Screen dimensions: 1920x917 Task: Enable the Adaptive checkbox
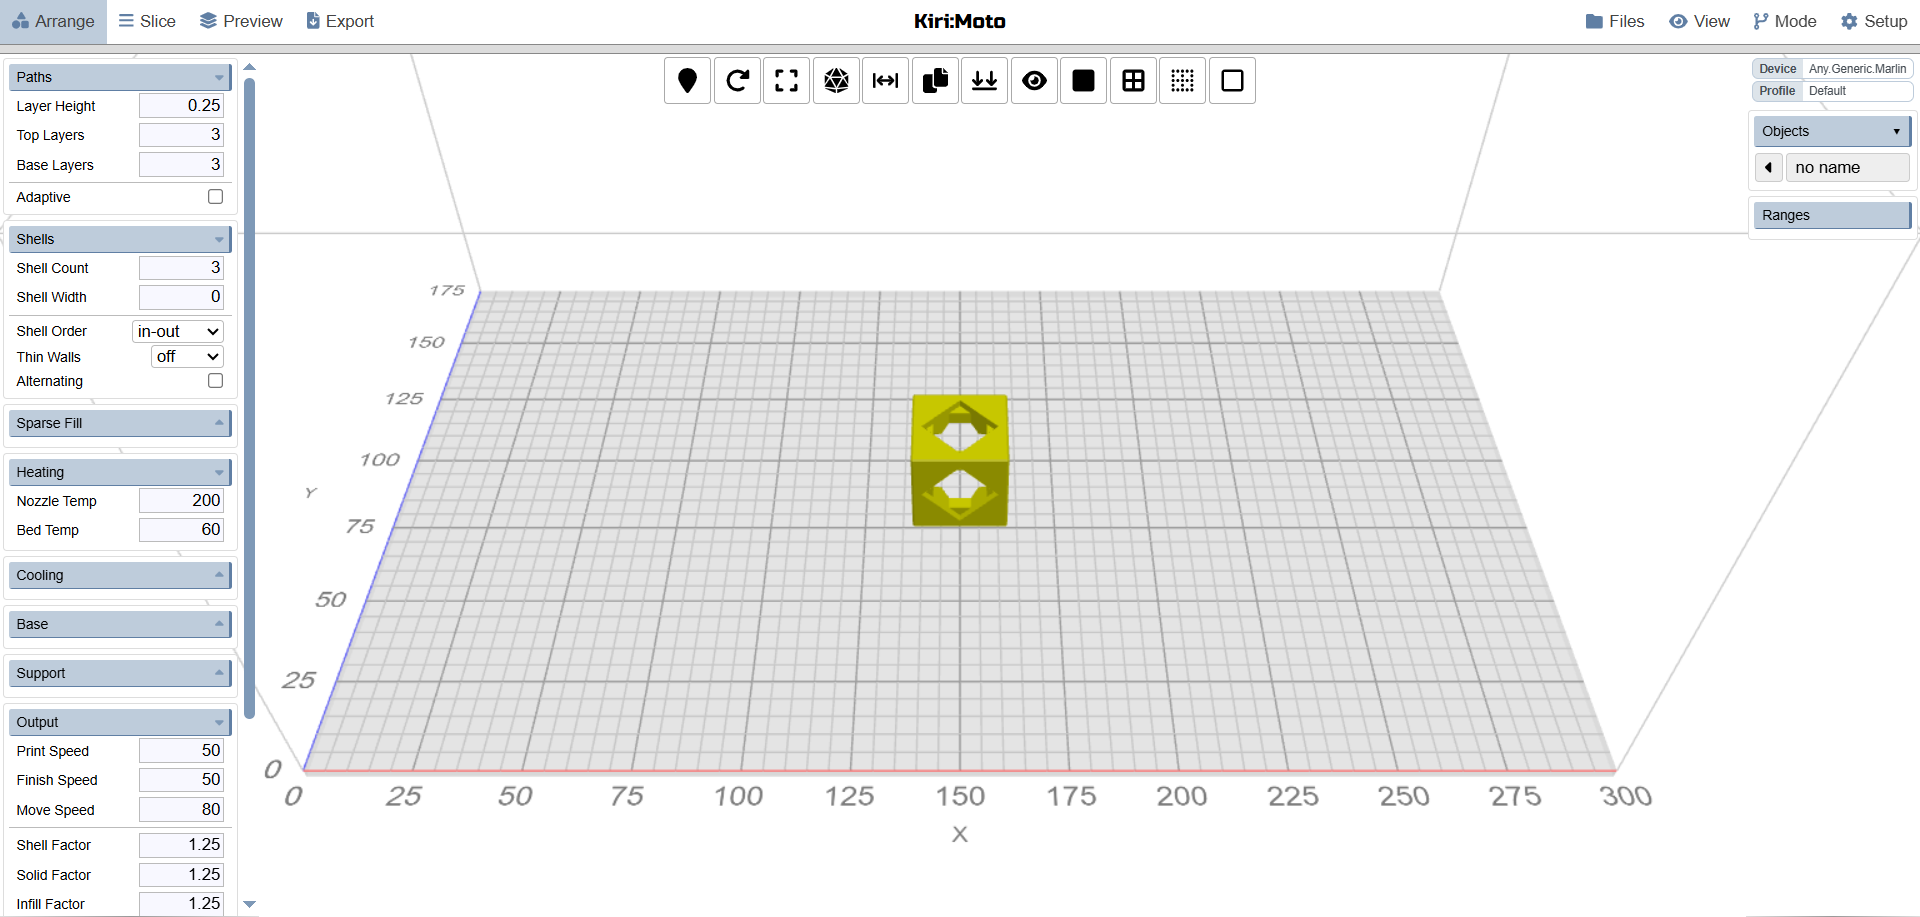[215, 197]
